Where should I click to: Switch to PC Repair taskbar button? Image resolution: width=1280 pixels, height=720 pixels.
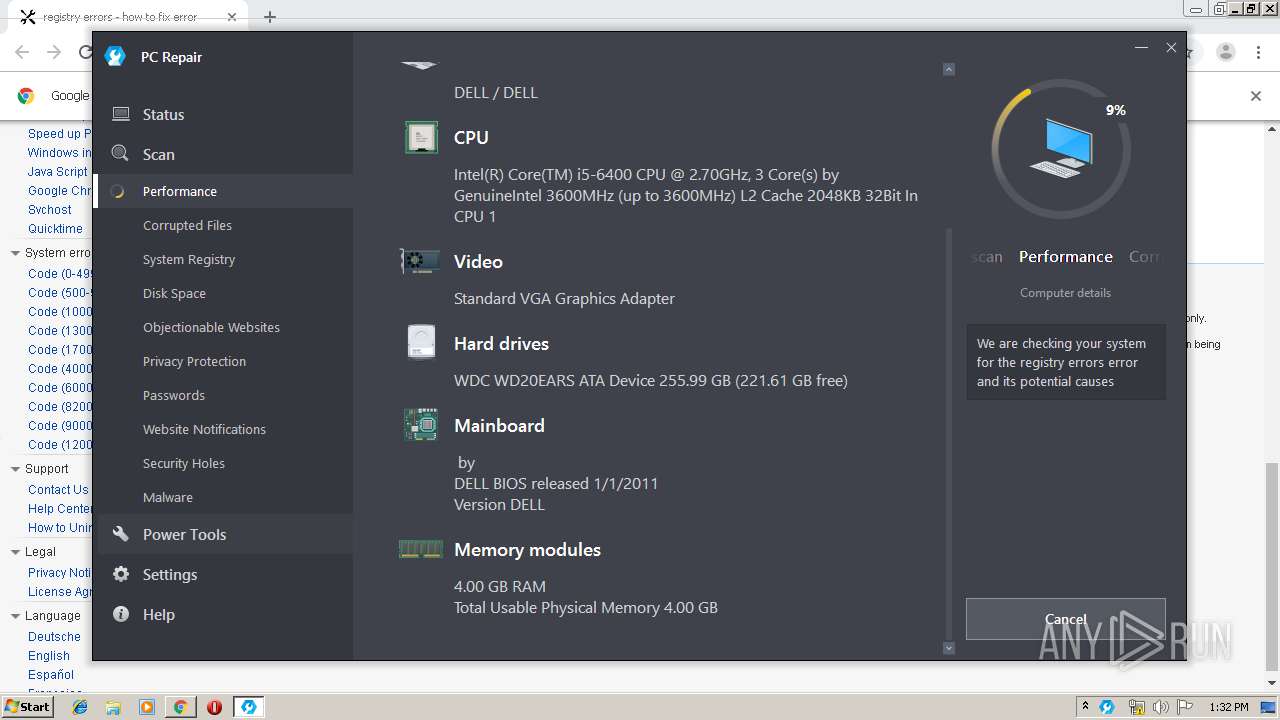coord(248,707)
